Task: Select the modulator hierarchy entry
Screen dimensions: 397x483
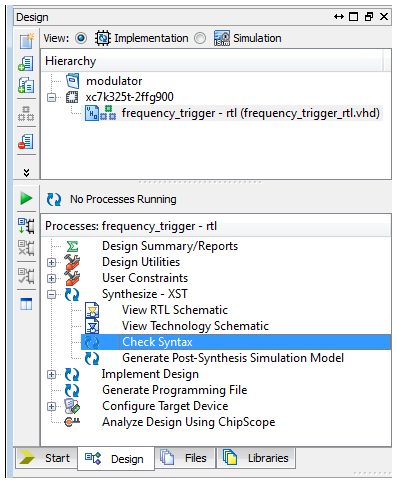Action: pos(114,81)
